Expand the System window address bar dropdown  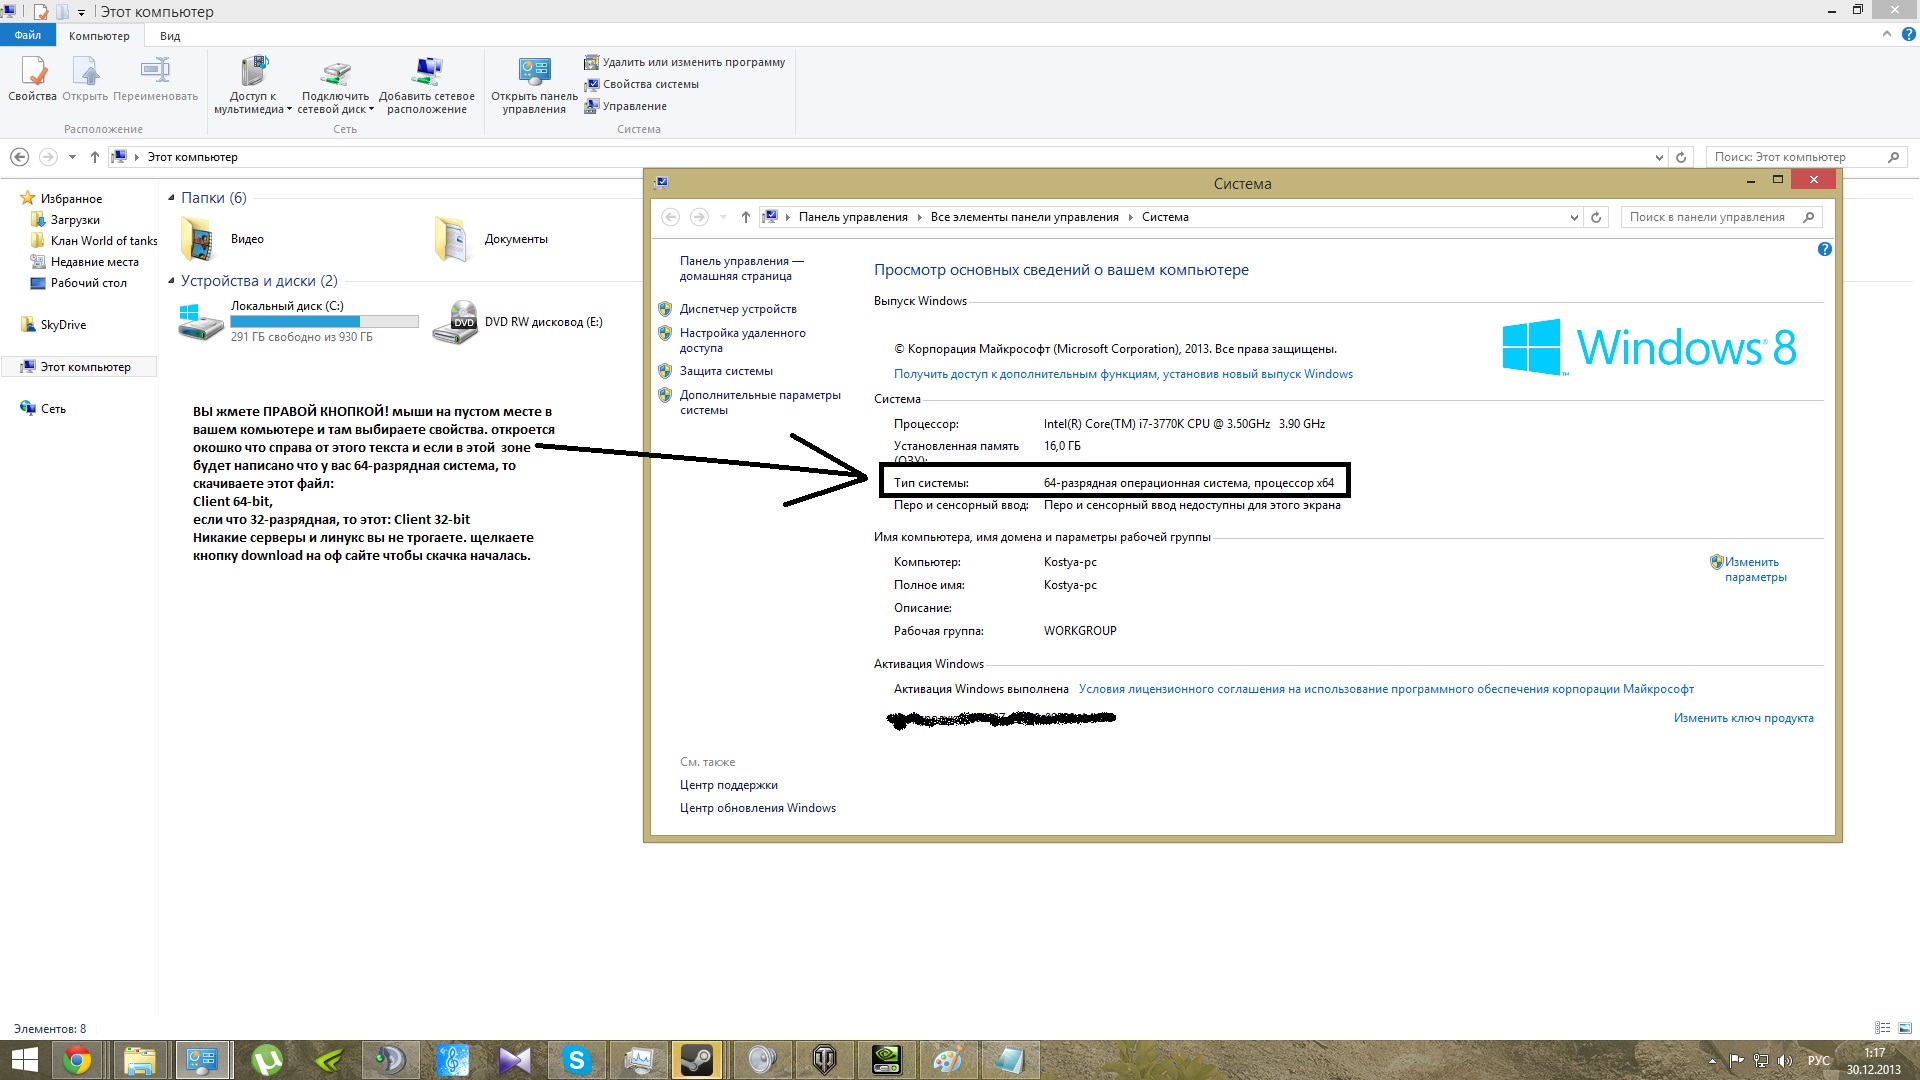point(1573,217)
